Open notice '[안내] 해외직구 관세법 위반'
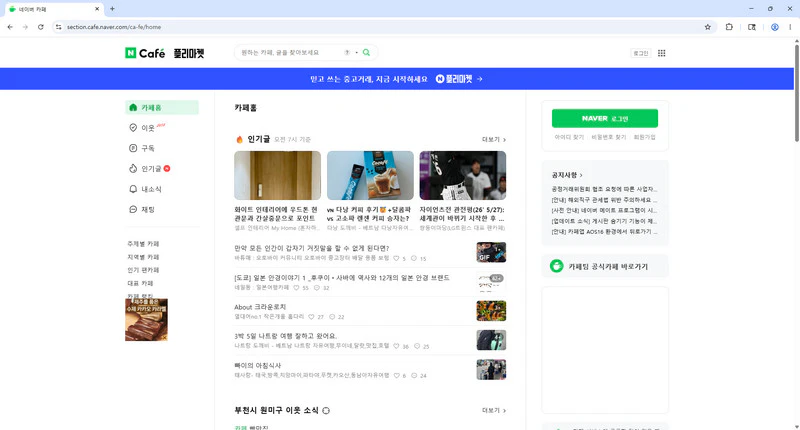800x430 pixels. pyautogui.click(x=604, y=199)
